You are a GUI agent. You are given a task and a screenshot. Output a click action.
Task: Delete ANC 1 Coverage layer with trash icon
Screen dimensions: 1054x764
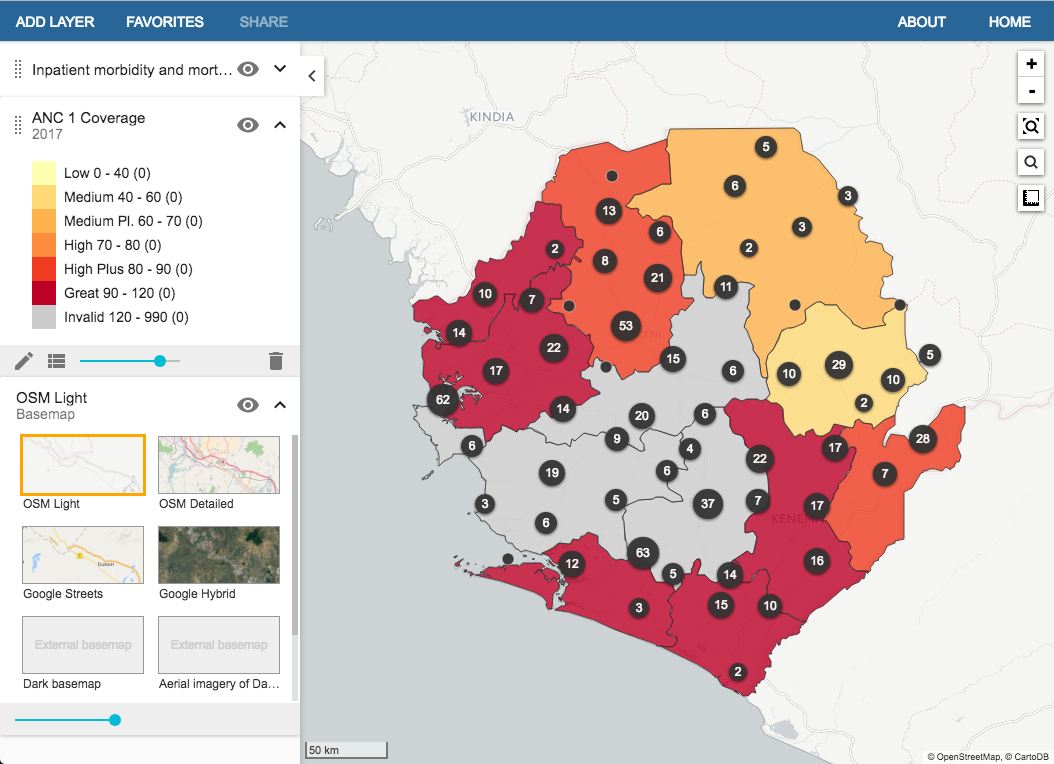pos(276,361)
